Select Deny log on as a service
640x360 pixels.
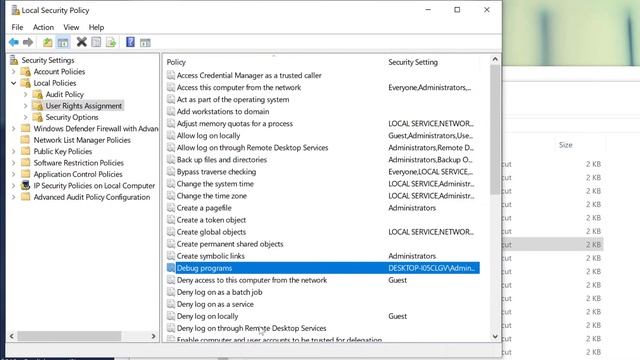[215, 304]
